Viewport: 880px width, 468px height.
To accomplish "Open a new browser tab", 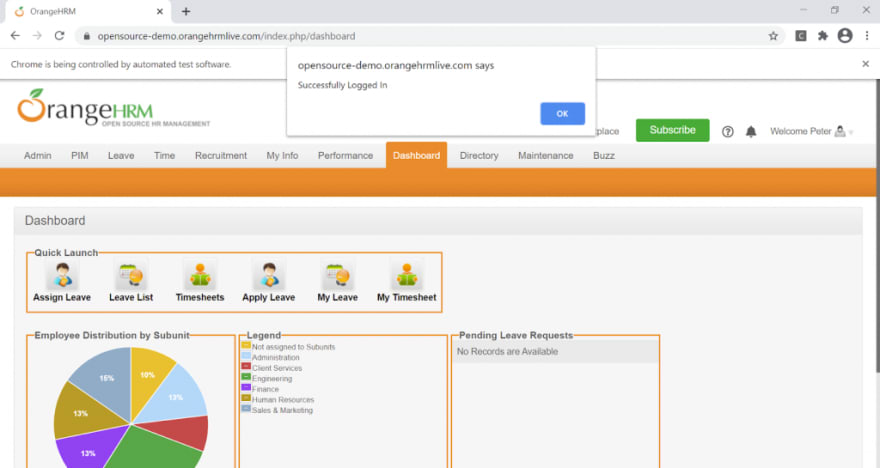I will coord(186,11).
